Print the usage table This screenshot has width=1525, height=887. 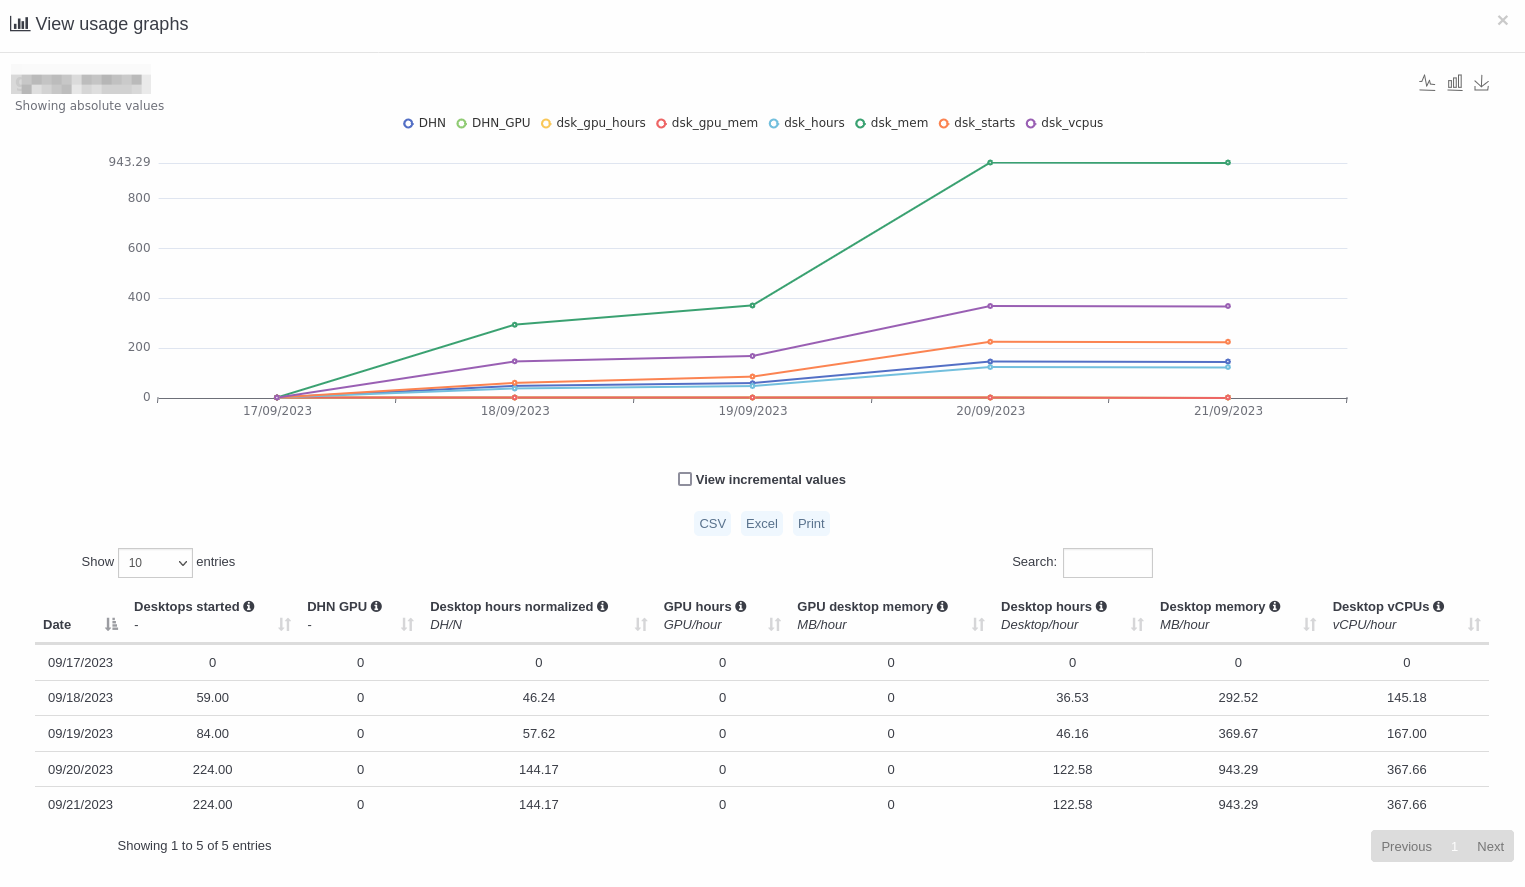coord(811,524)
